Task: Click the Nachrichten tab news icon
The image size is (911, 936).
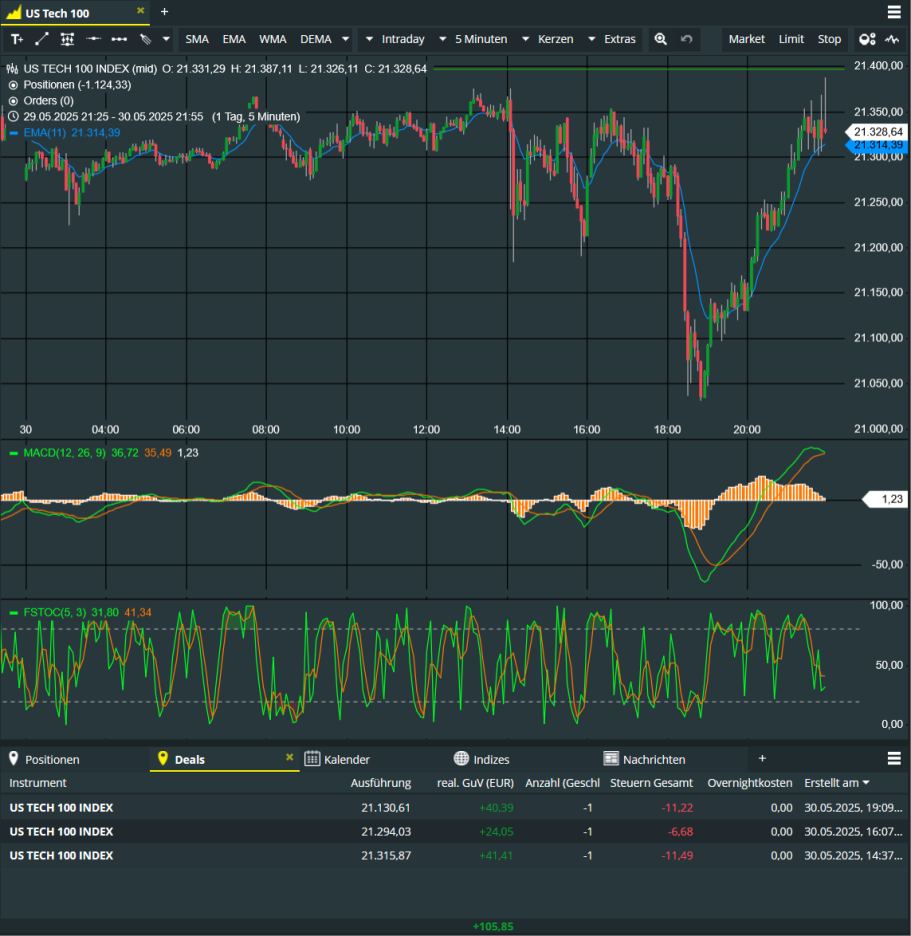Action: (x=611, y=758)
